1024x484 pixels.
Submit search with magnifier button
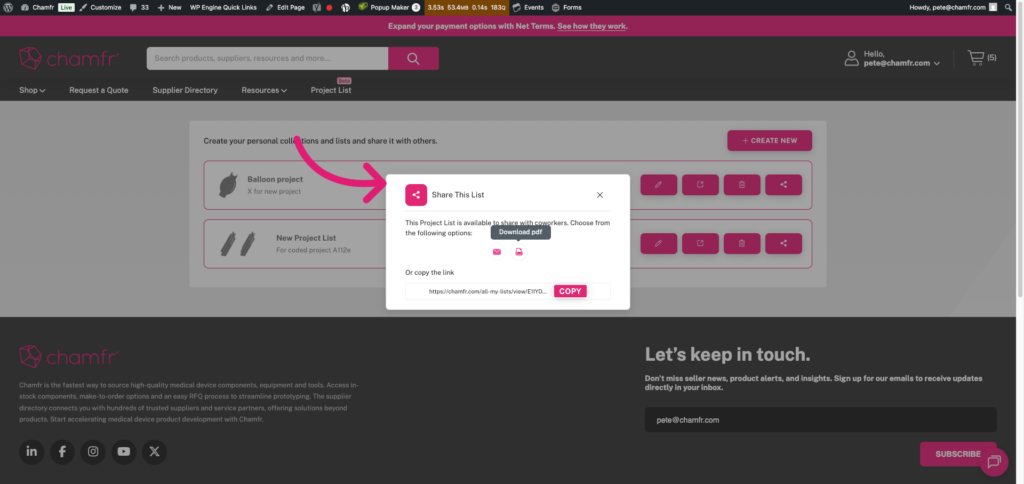(x=413, y=58)
